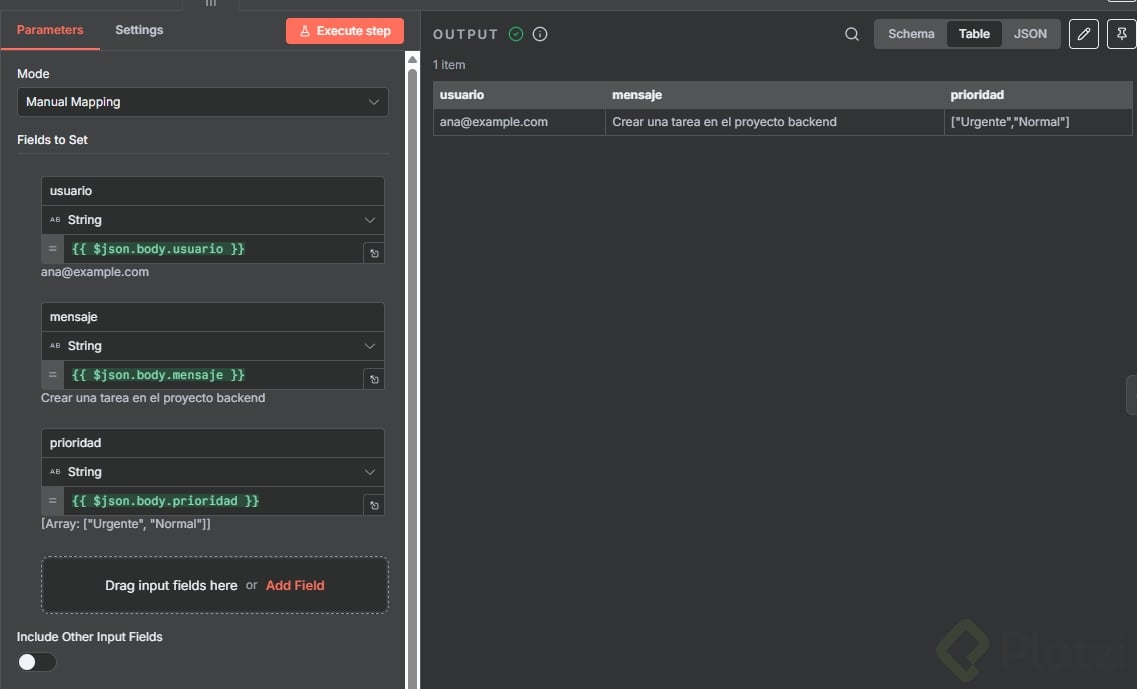The width and height of the screenshot is (1137, 689).
Task: Click the info icon next to OUTPUT
Action: [539, 34]
